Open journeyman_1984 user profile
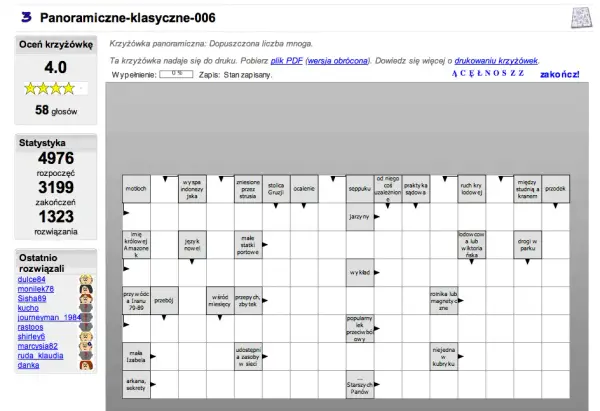Image resolution: width=600 pixels, height=411 pixels. point(49,317)
